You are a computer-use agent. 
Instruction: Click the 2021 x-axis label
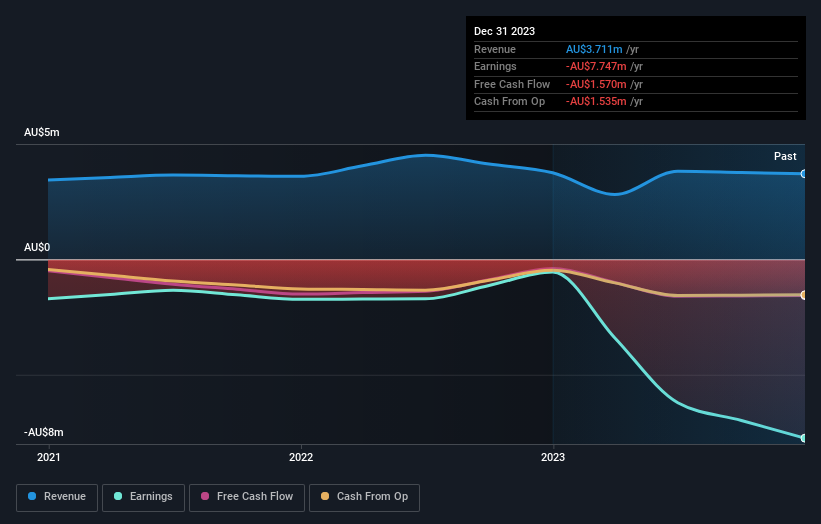click(x=49, y=457)
